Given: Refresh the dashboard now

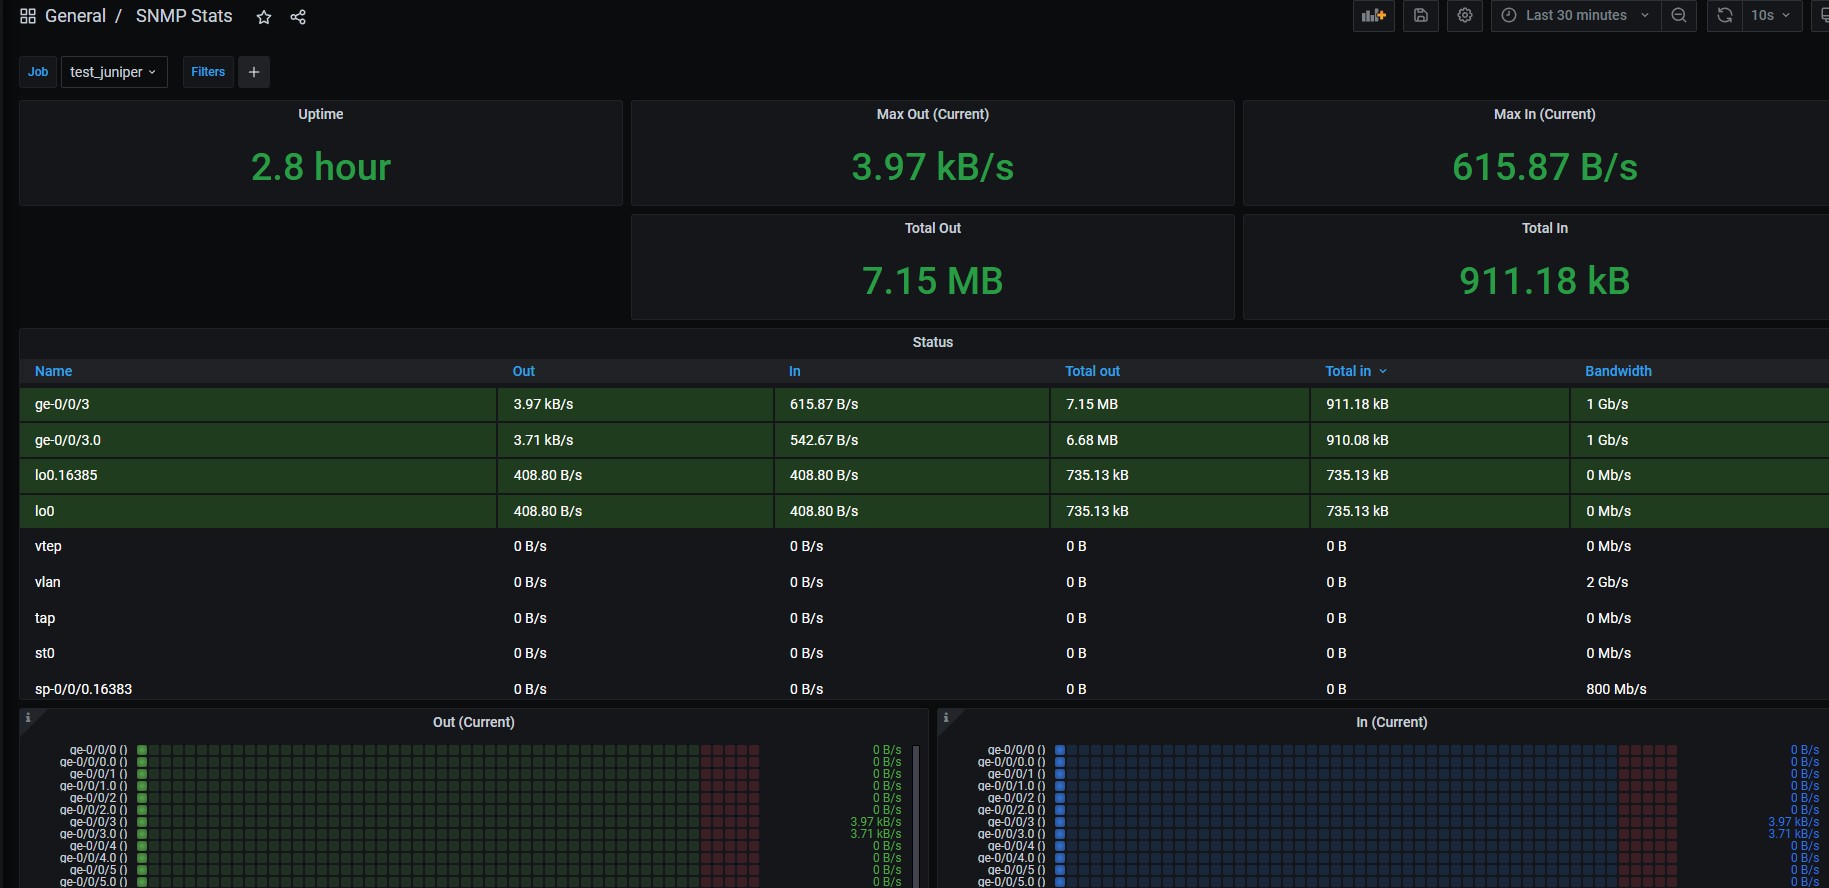Looking at the screenshot, I should pos(1724,16).
